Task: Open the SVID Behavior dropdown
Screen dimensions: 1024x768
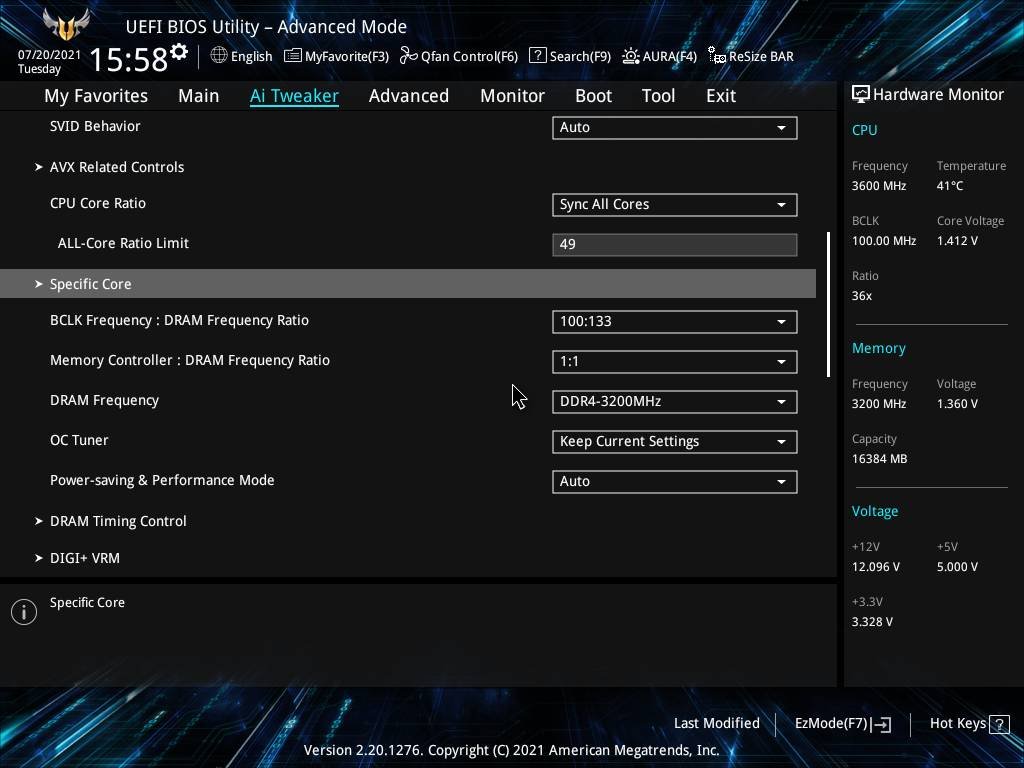Action: point(674,128)
